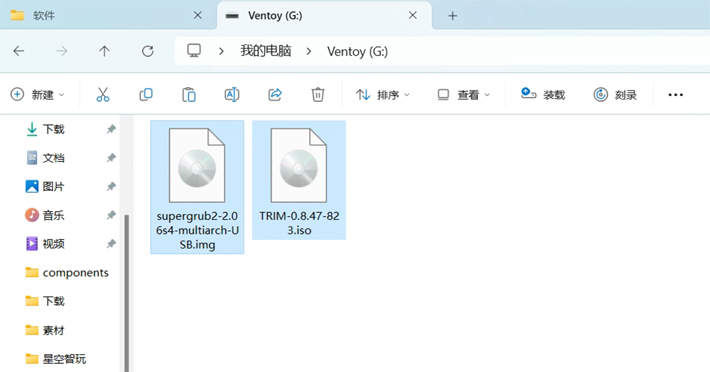The width and height of the screenshot is (710, 372).
Task: Click the Copy icon in toolbar
Action: coord(146,95)
